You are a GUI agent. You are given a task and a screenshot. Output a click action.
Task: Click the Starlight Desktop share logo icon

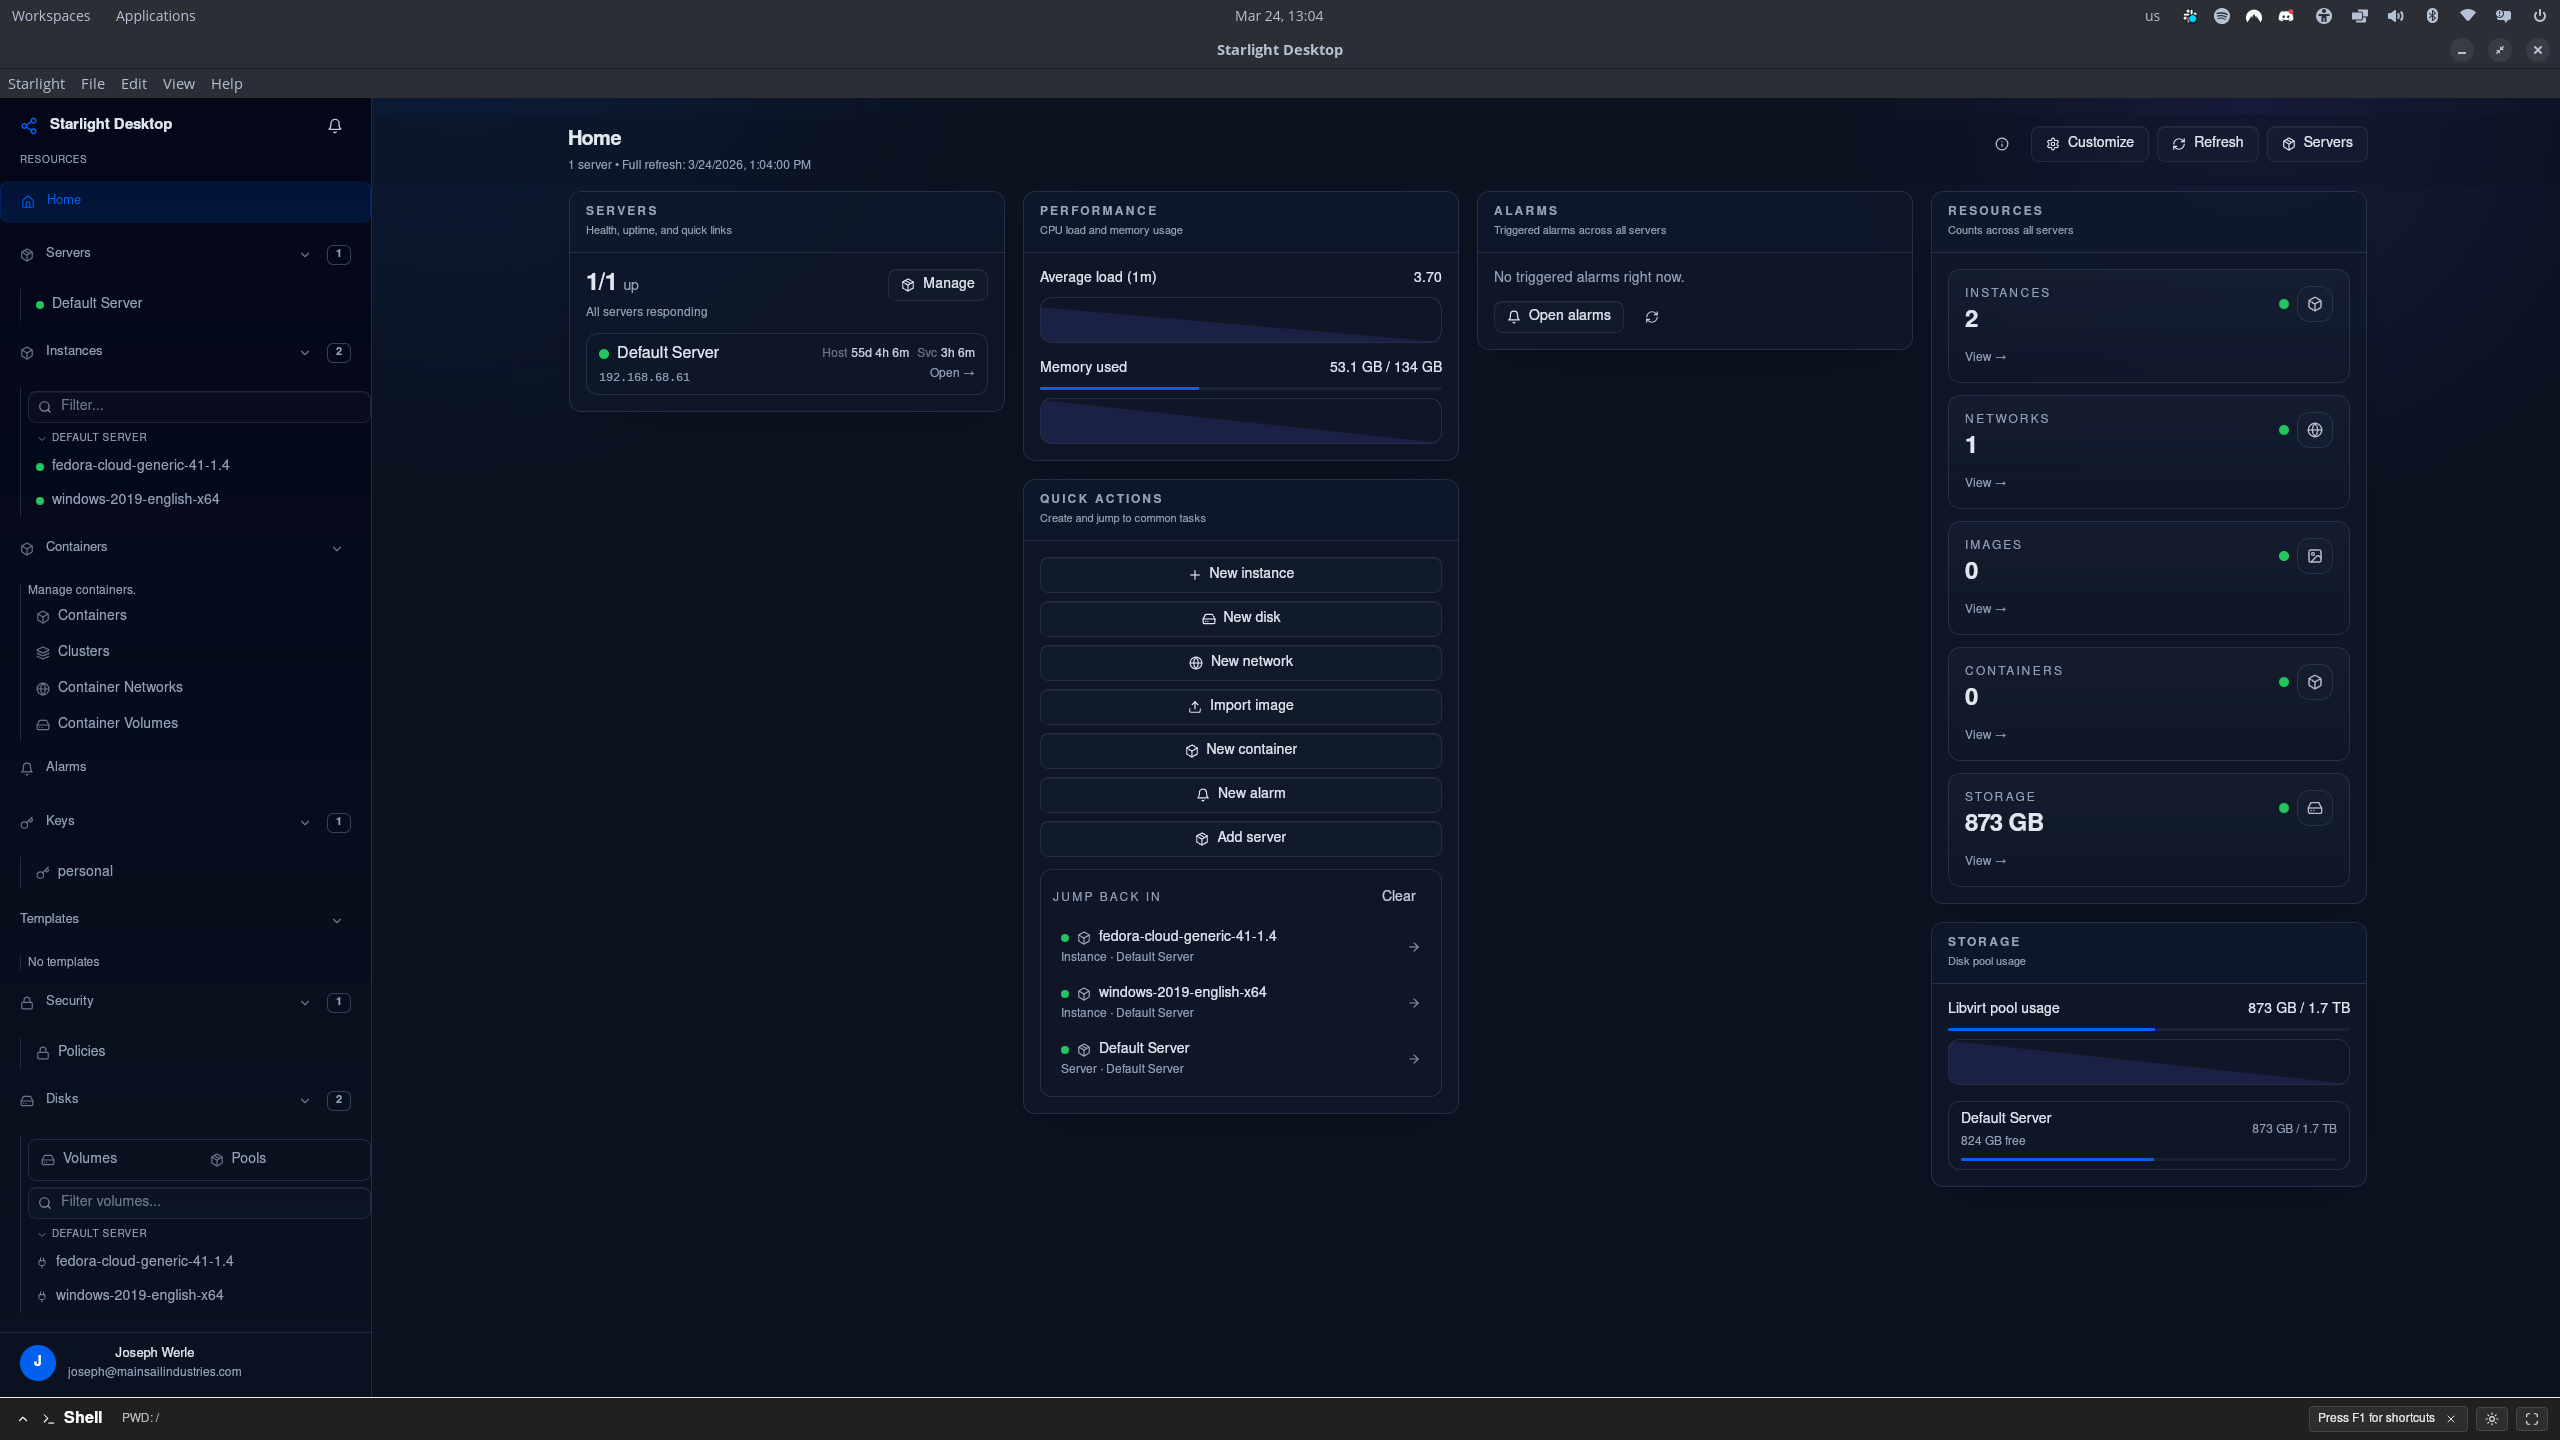pyautogui.click(x=29, y=125)
